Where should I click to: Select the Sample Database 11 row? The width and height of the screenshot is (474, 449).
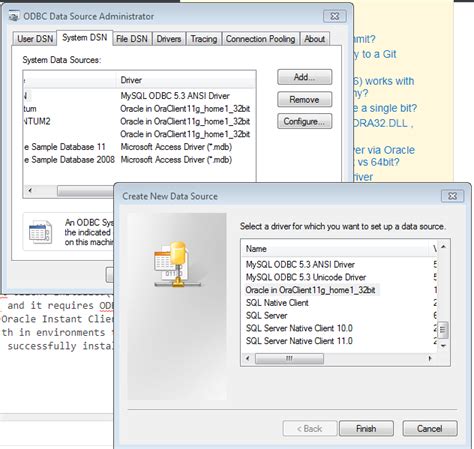coord(138,147)
